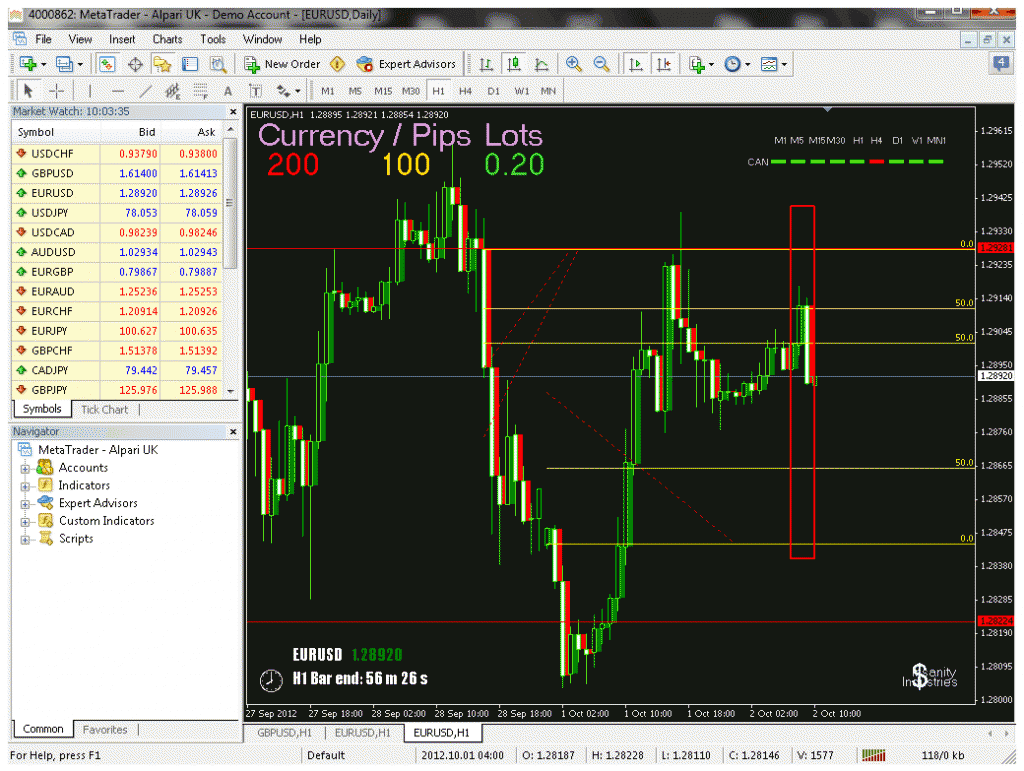Image resolution: width=1024 pixels, height=771 pixels.
Task: Select the Vertical Line drawing tool
Action: coord(90,91)
